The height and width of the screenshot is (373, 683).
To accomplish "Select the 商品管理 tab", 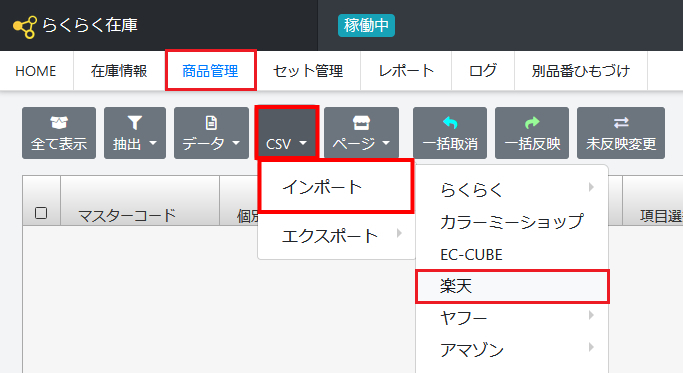I will tap(210, 71).
